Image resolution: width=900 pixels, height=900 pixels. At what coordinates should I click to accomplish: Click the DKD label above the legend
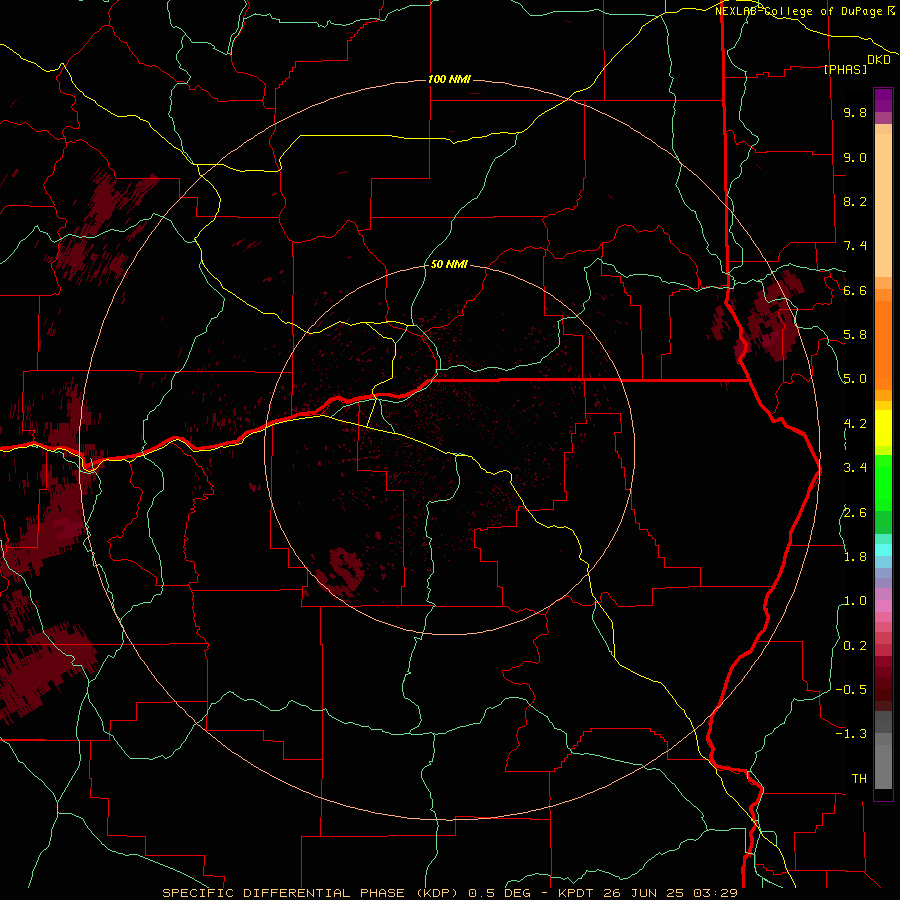point(879,60)
